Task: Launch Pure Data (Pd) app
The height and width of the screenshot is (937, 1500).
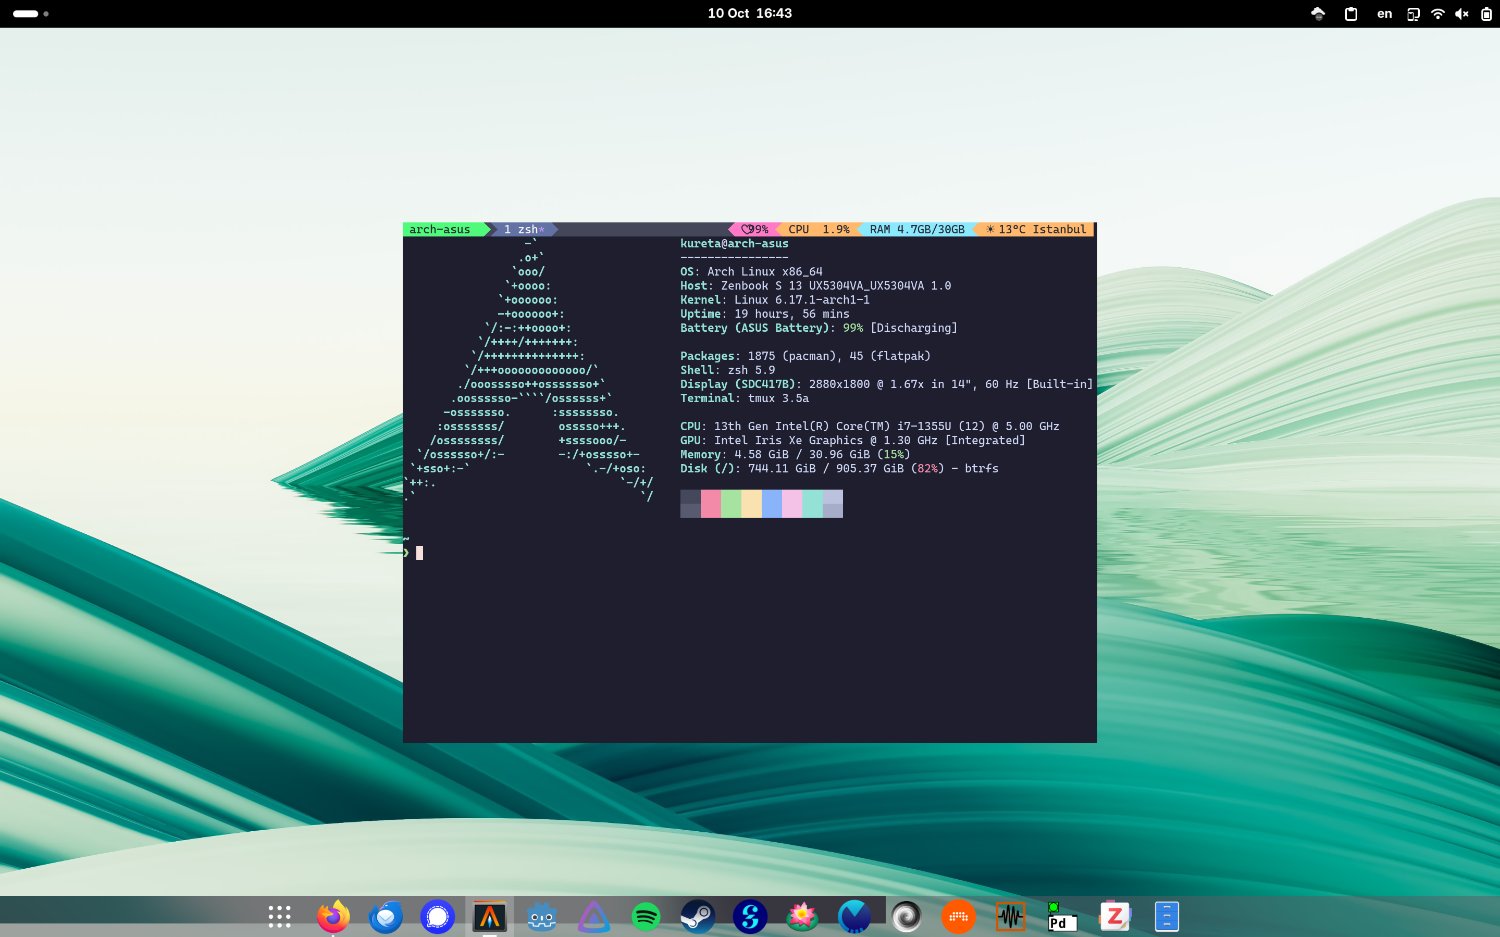Action: tap(1061, 916)
